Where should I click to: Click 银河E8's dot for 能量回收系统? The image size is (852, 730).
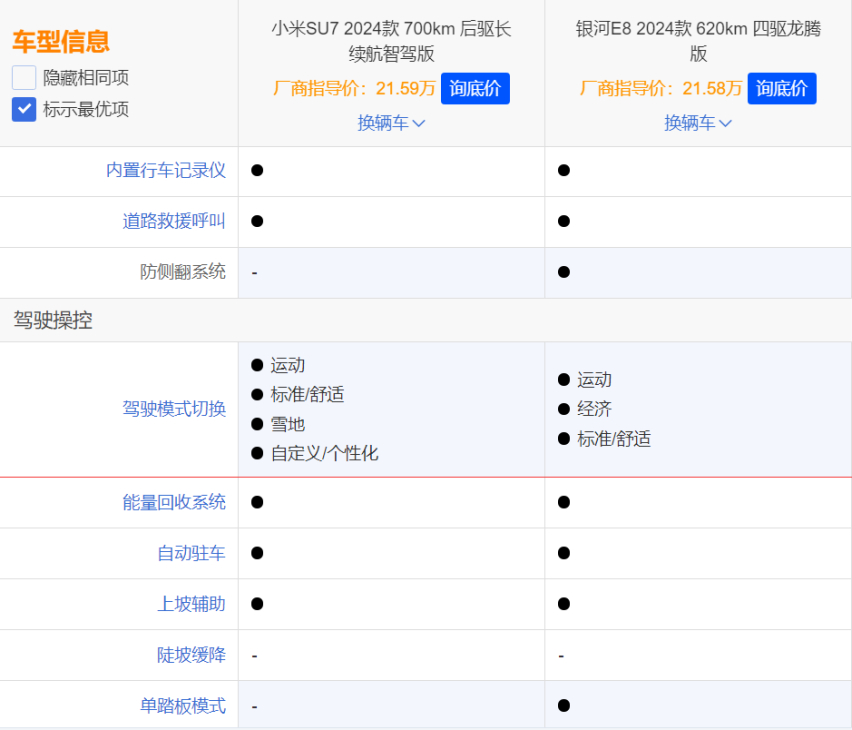pyautogui.click(x=564, y=502)
